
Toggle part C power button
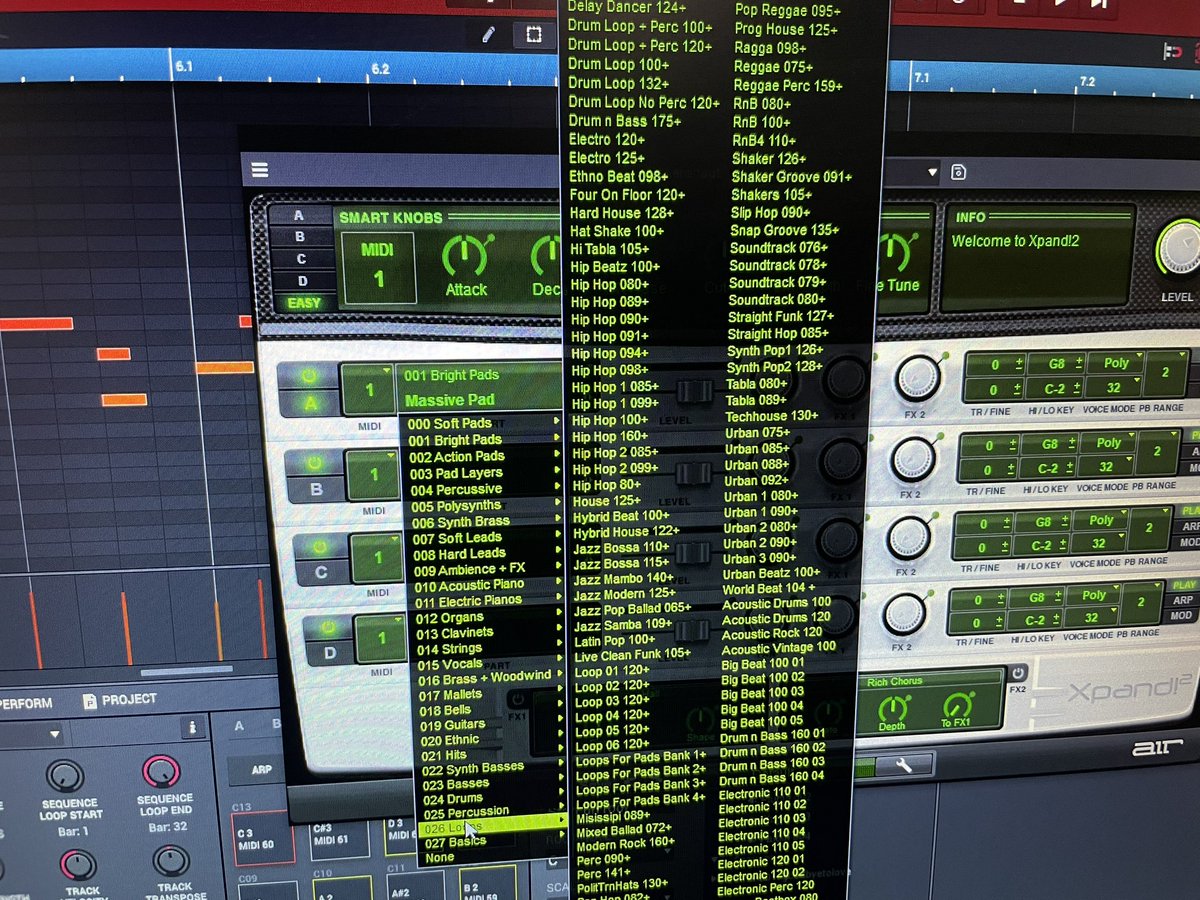pos(319,546)
